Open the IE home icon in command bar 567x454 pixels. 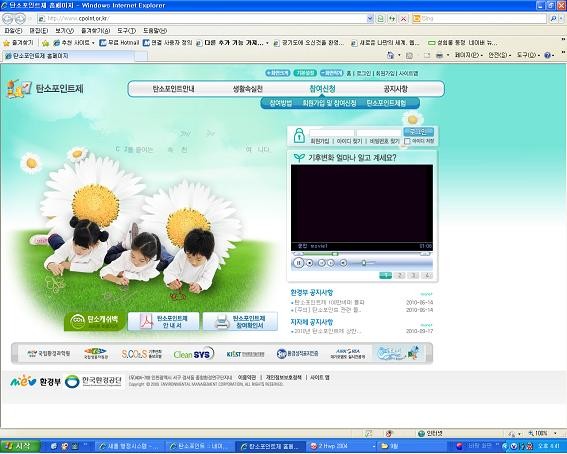point(391,55)
